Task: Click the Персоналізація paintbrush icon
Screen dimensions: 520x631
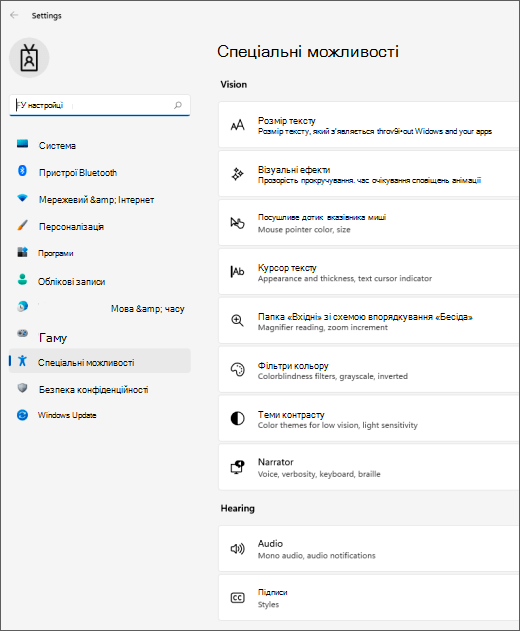Action: point(23,225)
